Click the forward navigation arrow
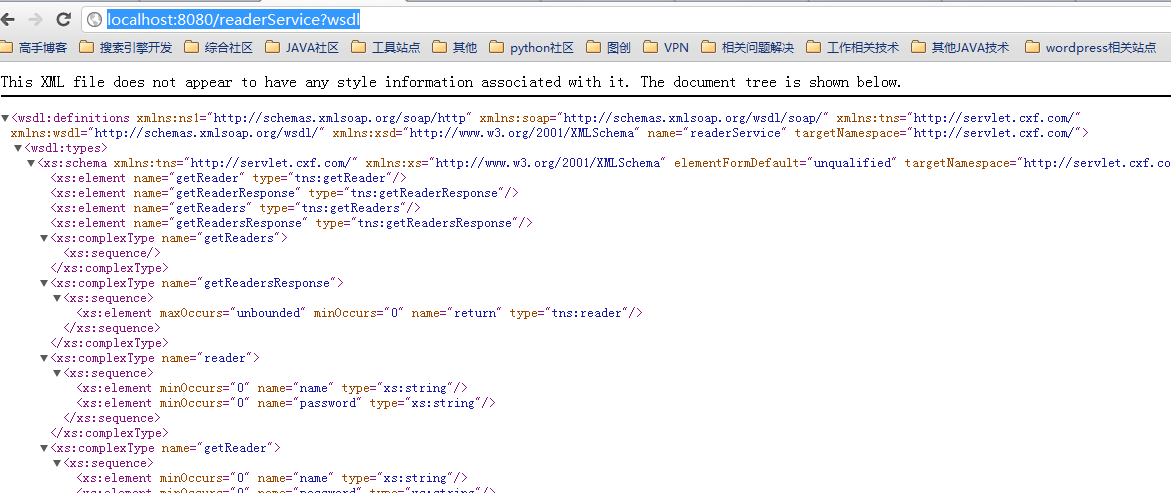Viewport: 1171px width, 493px height. (34, 19)
